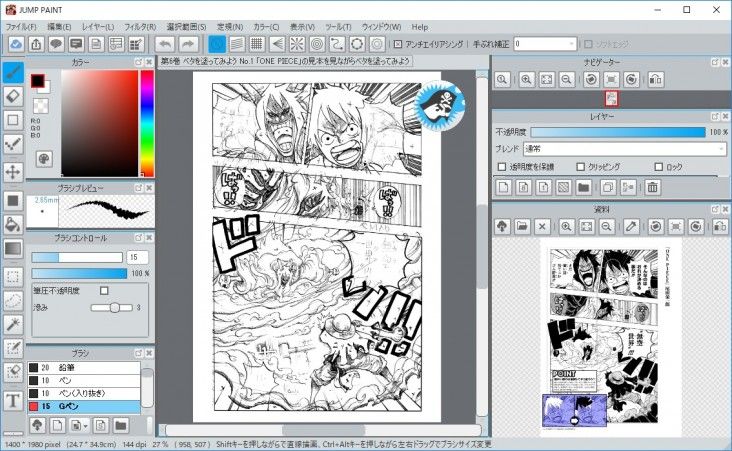Viewport: 732px width, 451px height.
Task: Undock the ナビゲーター panel
Action: [x=715, y=62]
